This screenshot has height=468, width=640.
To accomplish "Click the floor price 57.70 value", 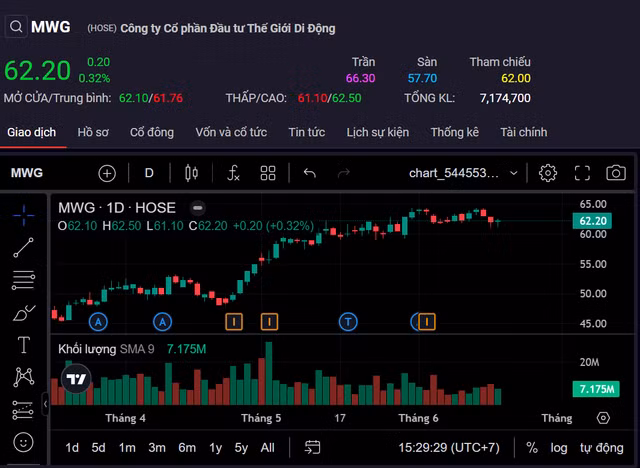I will click(422, 78).
